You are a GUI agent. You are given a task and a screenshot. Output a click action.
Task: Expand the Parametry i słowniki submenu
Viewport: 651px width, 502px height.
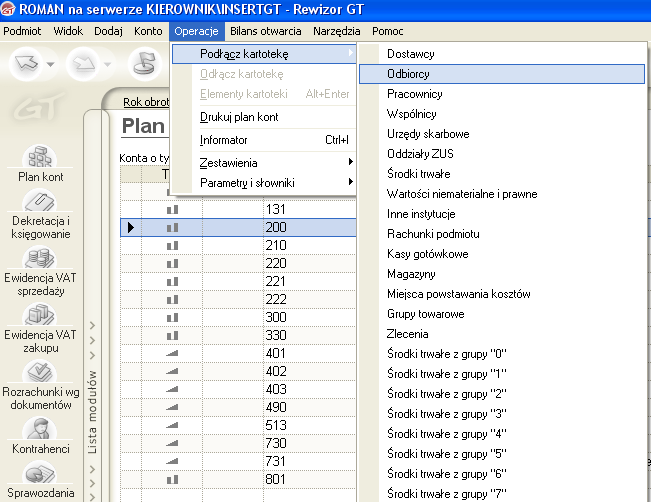click(264, 183)
